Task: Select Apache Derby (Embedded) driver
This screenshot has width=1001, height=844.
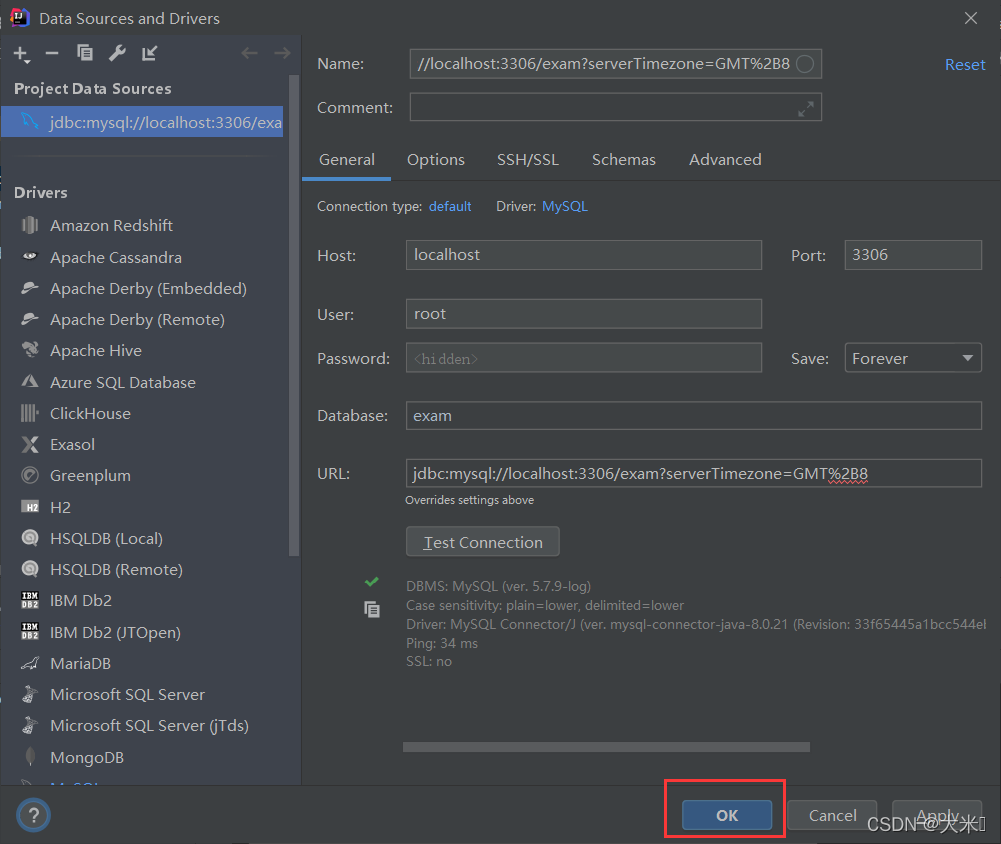Action: (x=148, y=289)
